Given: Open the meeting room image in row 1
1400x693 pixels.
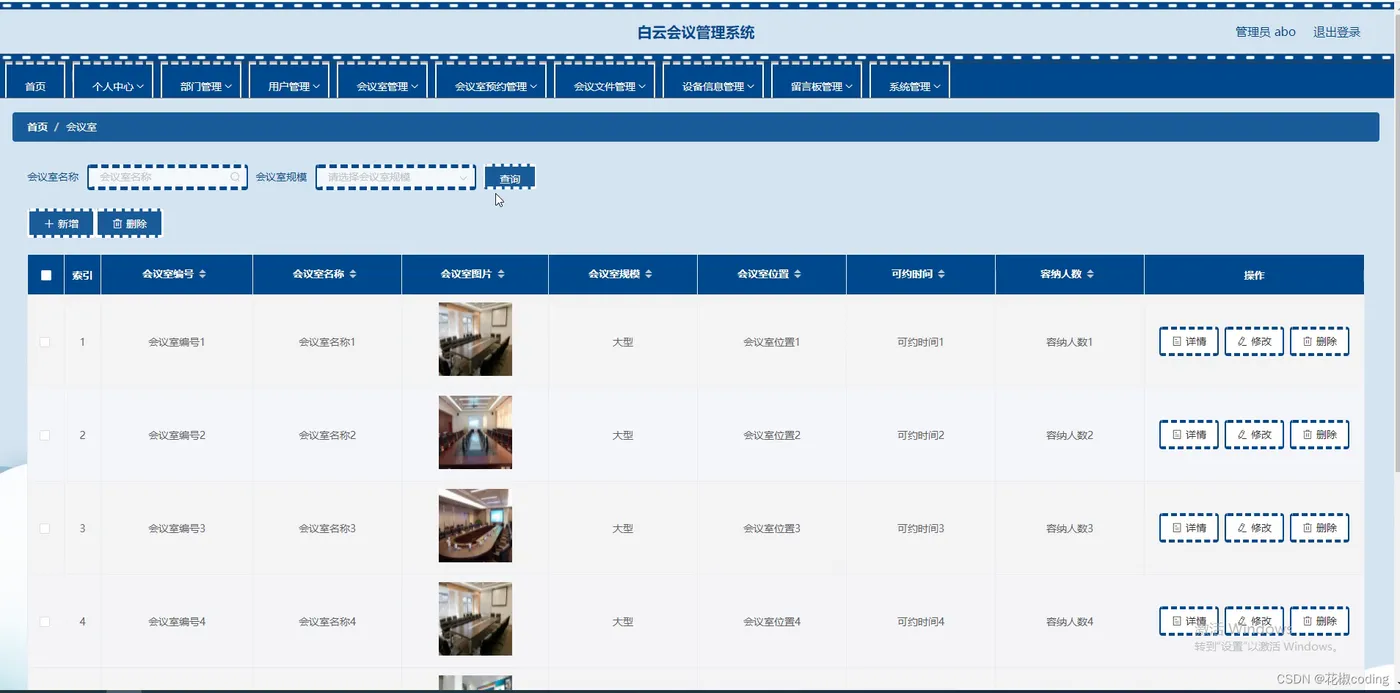Looking at the screenshot, I should [475, 339].
